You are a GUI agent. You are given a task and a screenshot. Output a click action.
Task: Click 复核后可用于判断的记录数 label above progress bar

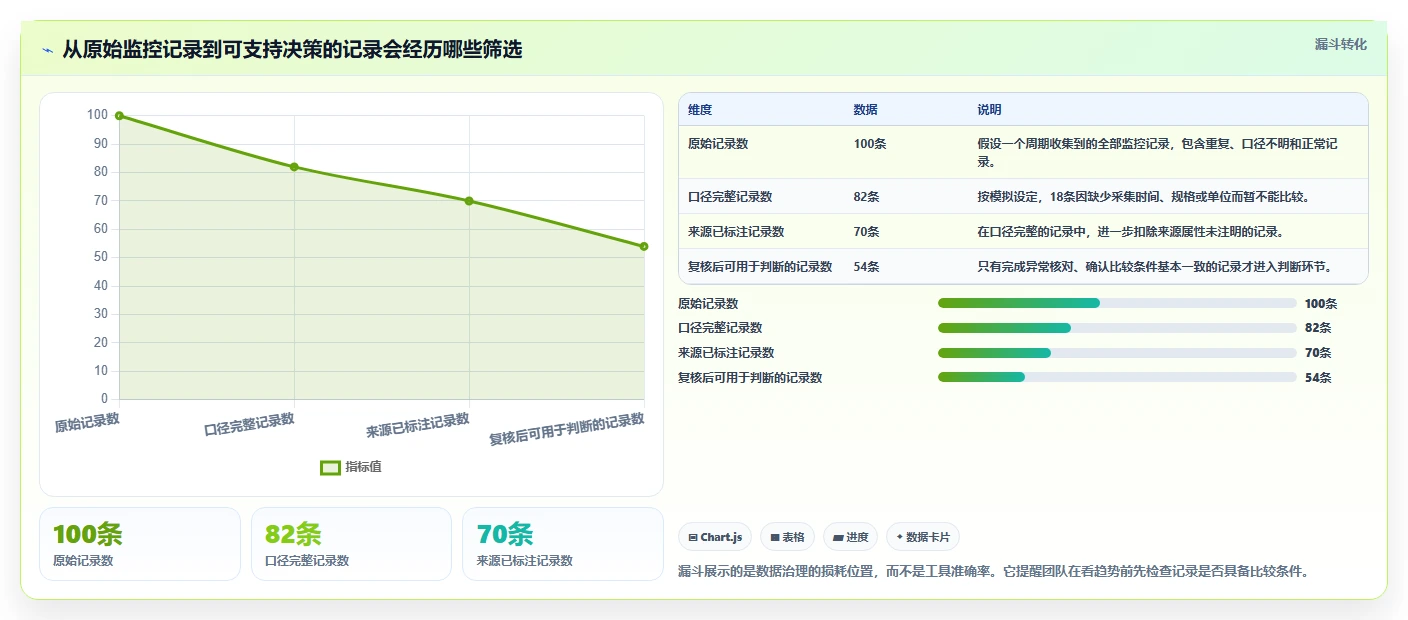tap(750, 378)
